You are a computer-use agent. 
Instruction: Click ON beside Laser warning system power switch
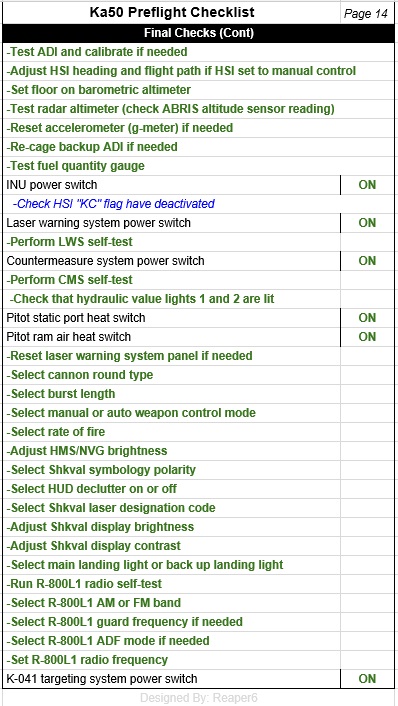pyautogui.click(x=367, y=223)
